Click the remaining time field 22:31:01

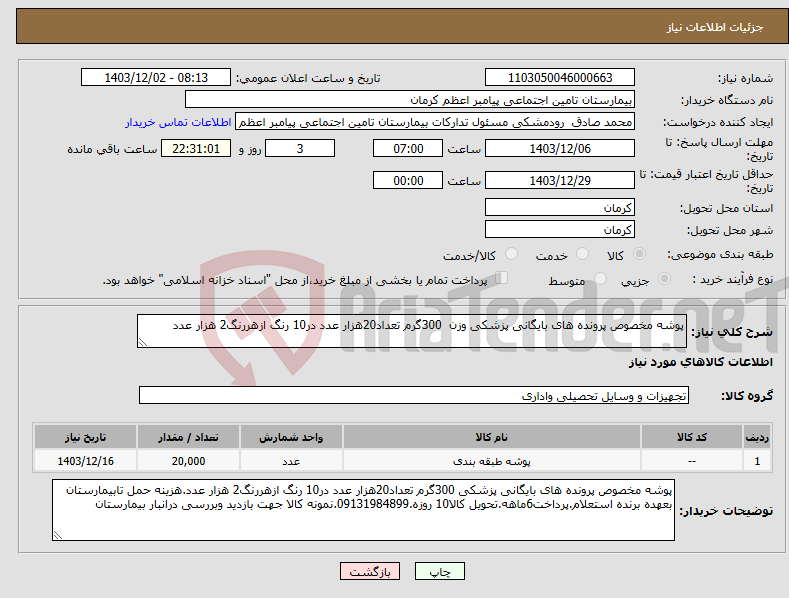point(196,148)
